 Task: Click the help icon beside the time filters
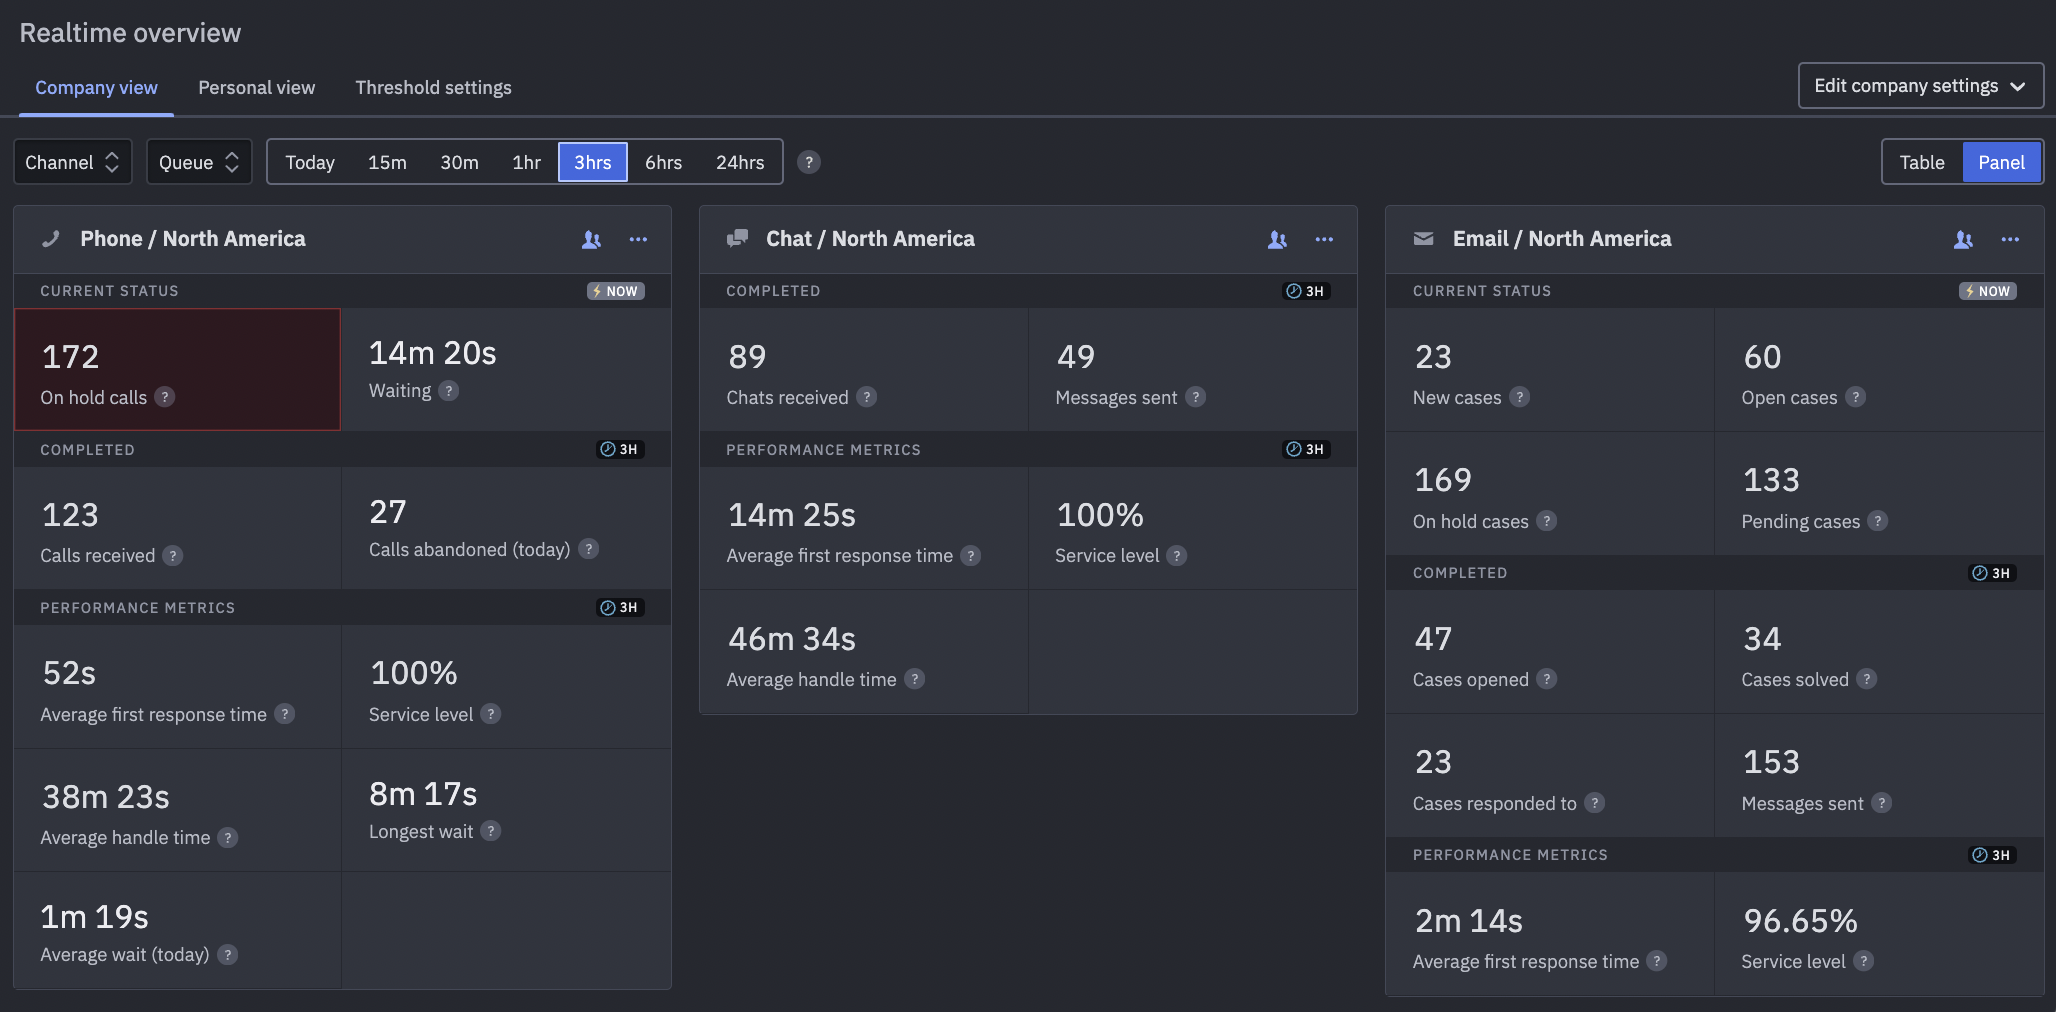(808, 161)
